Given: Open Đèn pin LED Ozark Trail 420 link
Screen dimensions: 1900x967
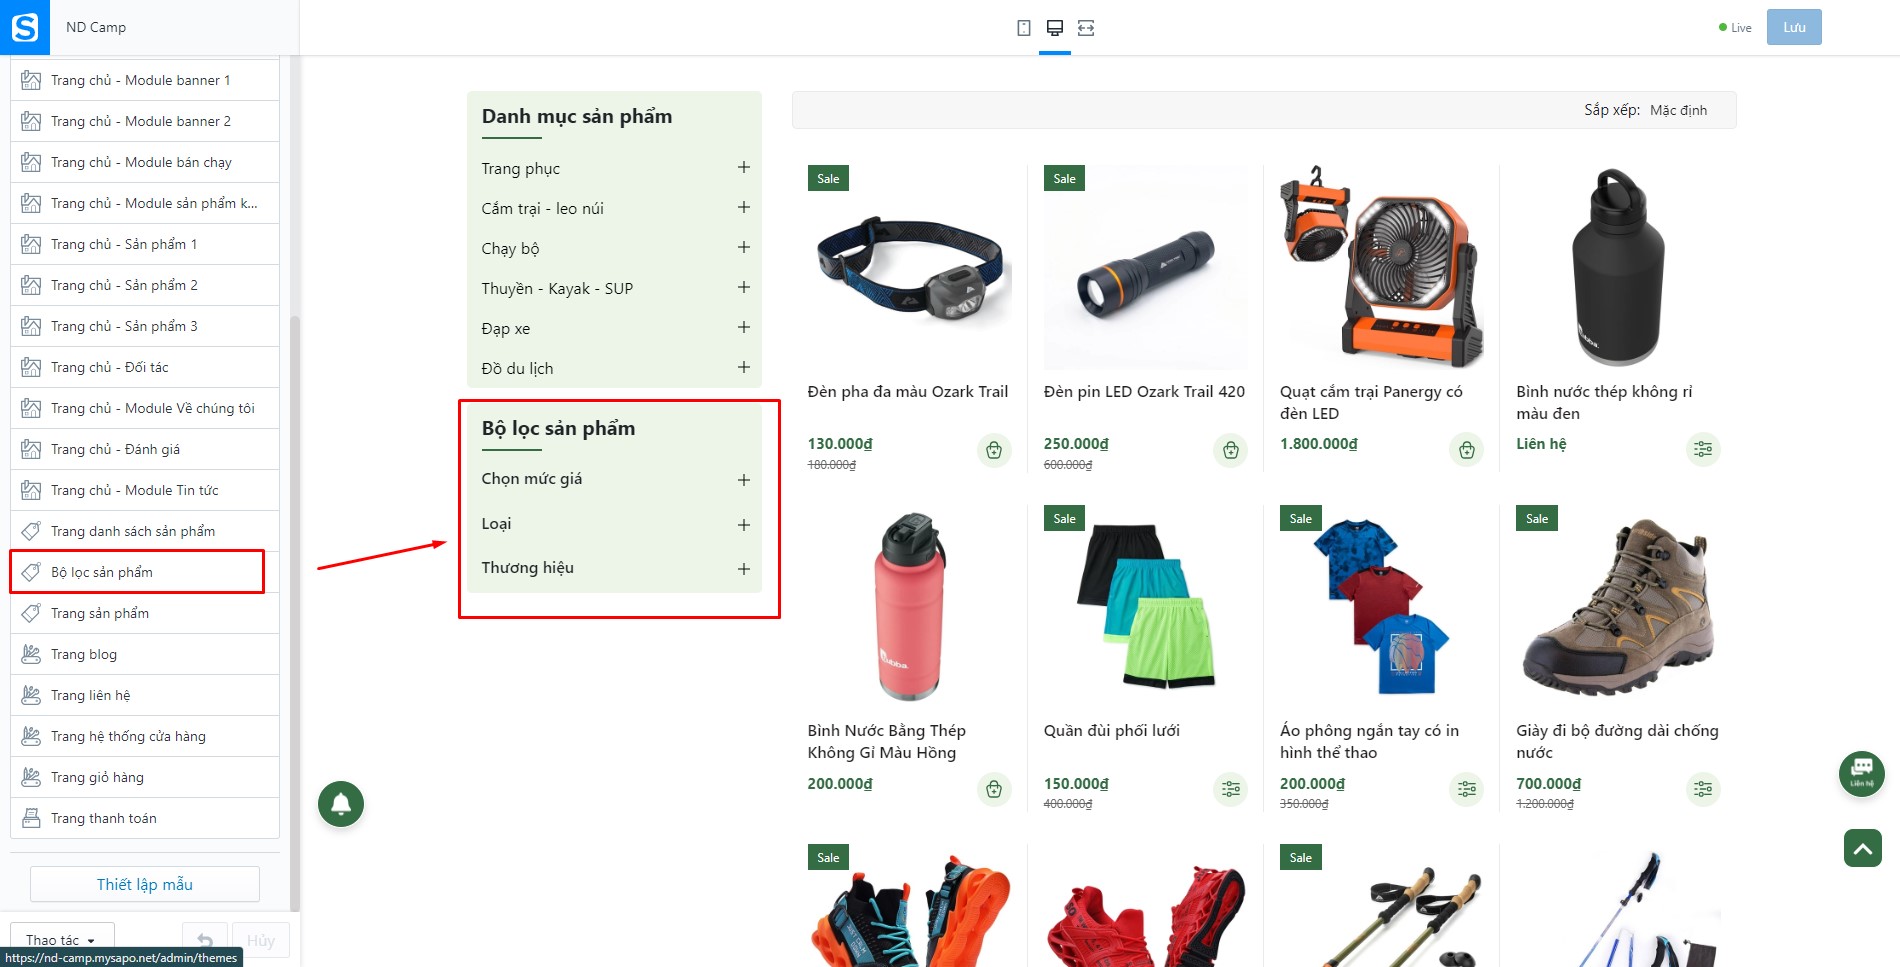Looking at the screenshot, I should 1144,392.
